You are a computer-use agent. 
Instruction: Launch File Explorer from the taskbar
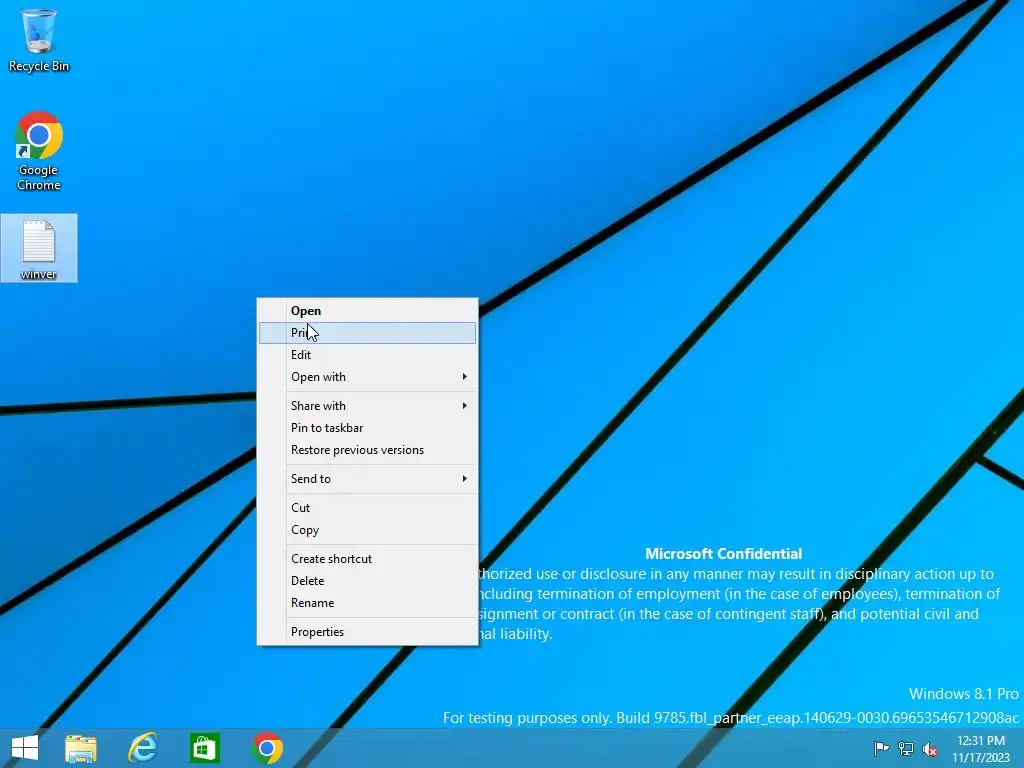point(81,748)
